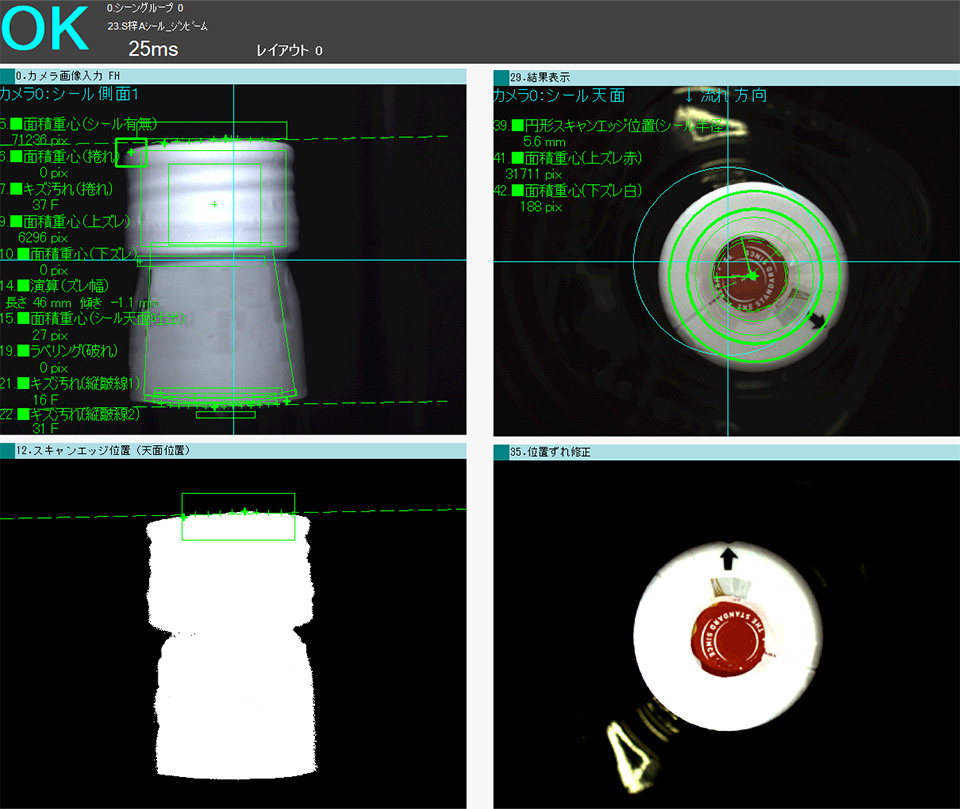
Task: Click teal square icon beside '0.カメラ画像入力 FH'
Action: pos(7,76)
